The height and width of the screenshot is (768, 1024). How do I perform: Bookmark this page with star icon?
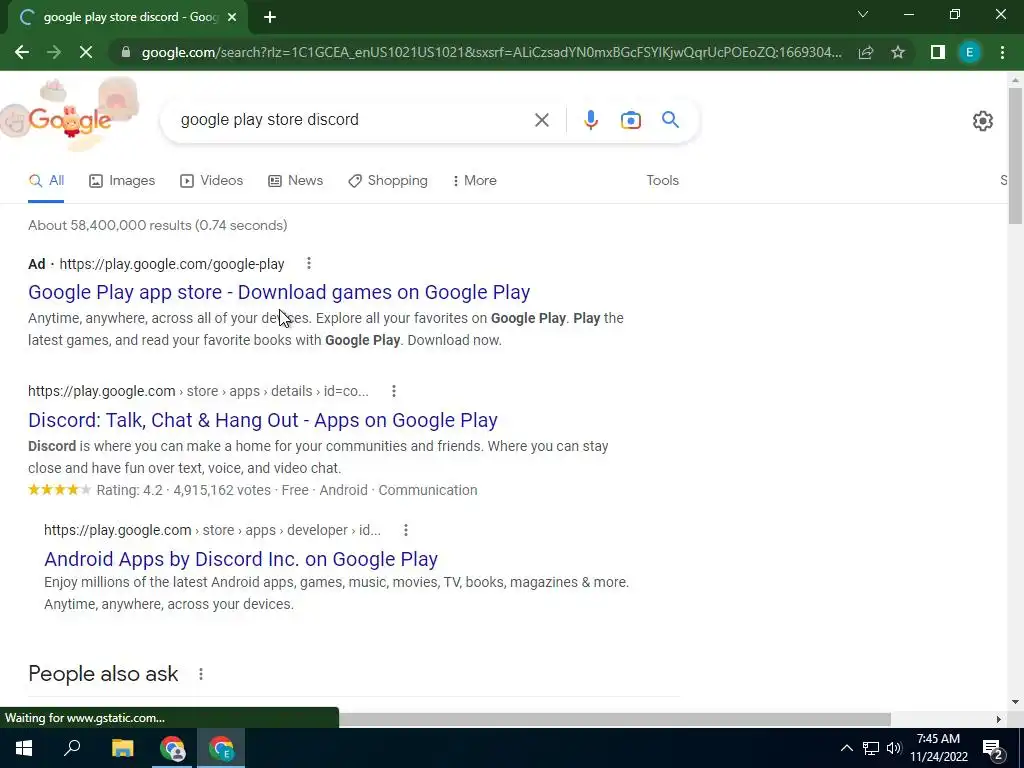898,52
